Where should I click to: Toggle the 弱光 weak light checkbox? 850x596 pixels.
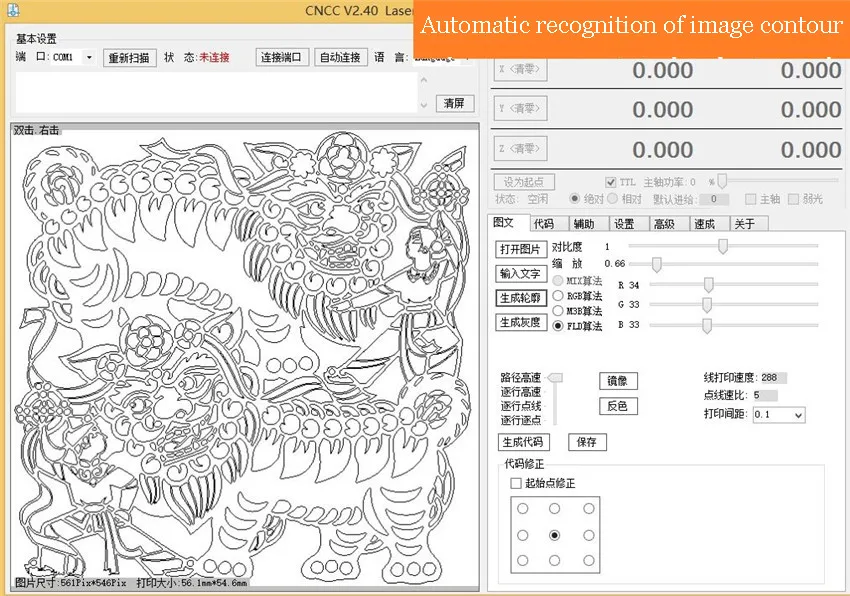tap(793, 199)
